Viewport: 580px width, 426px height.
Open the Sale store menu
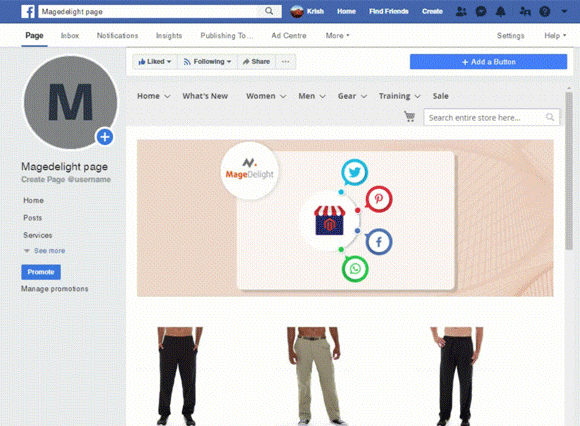click(441, 96)
